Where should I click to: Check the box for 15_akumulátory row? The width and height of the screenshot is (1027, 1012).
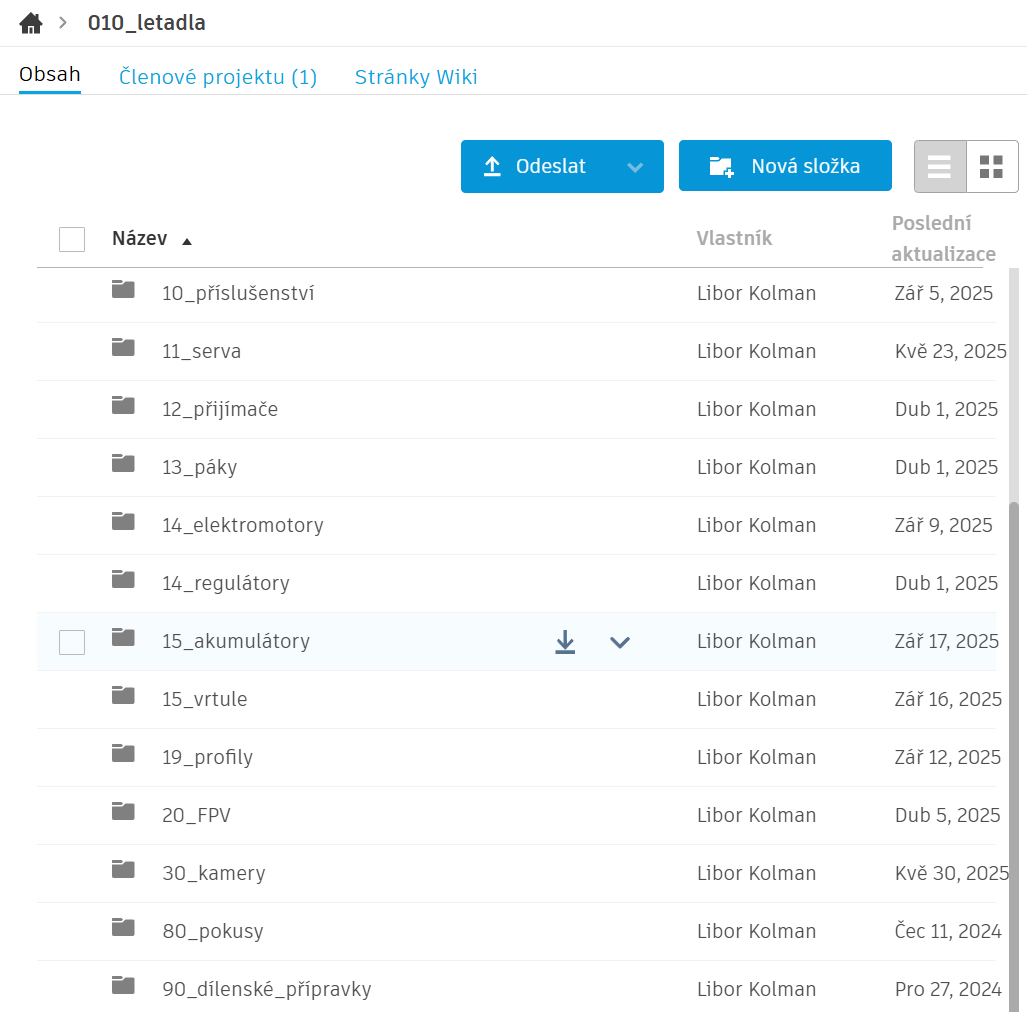(x=72, y=642)
